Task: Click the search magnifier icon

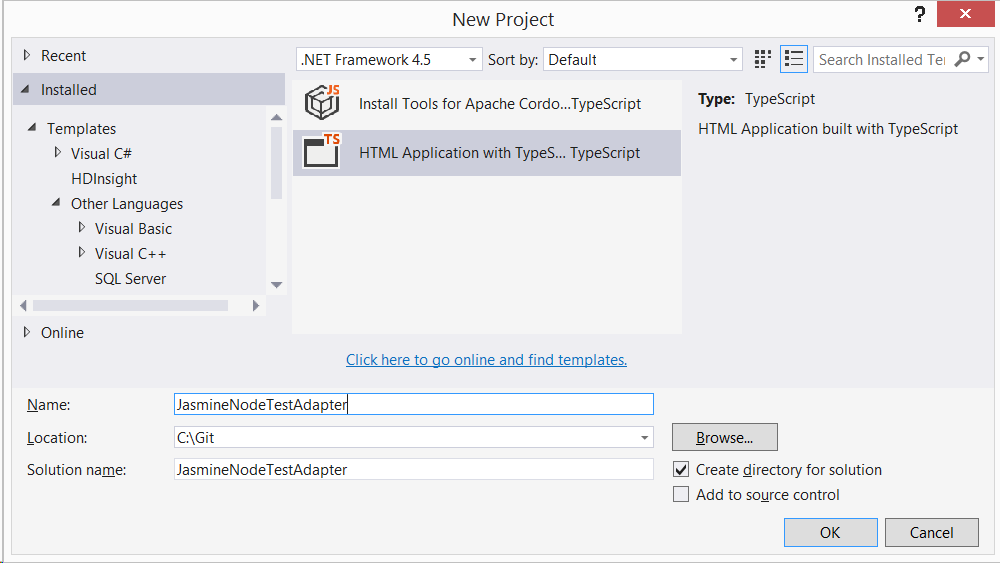Action: click(x=962, y=59)
